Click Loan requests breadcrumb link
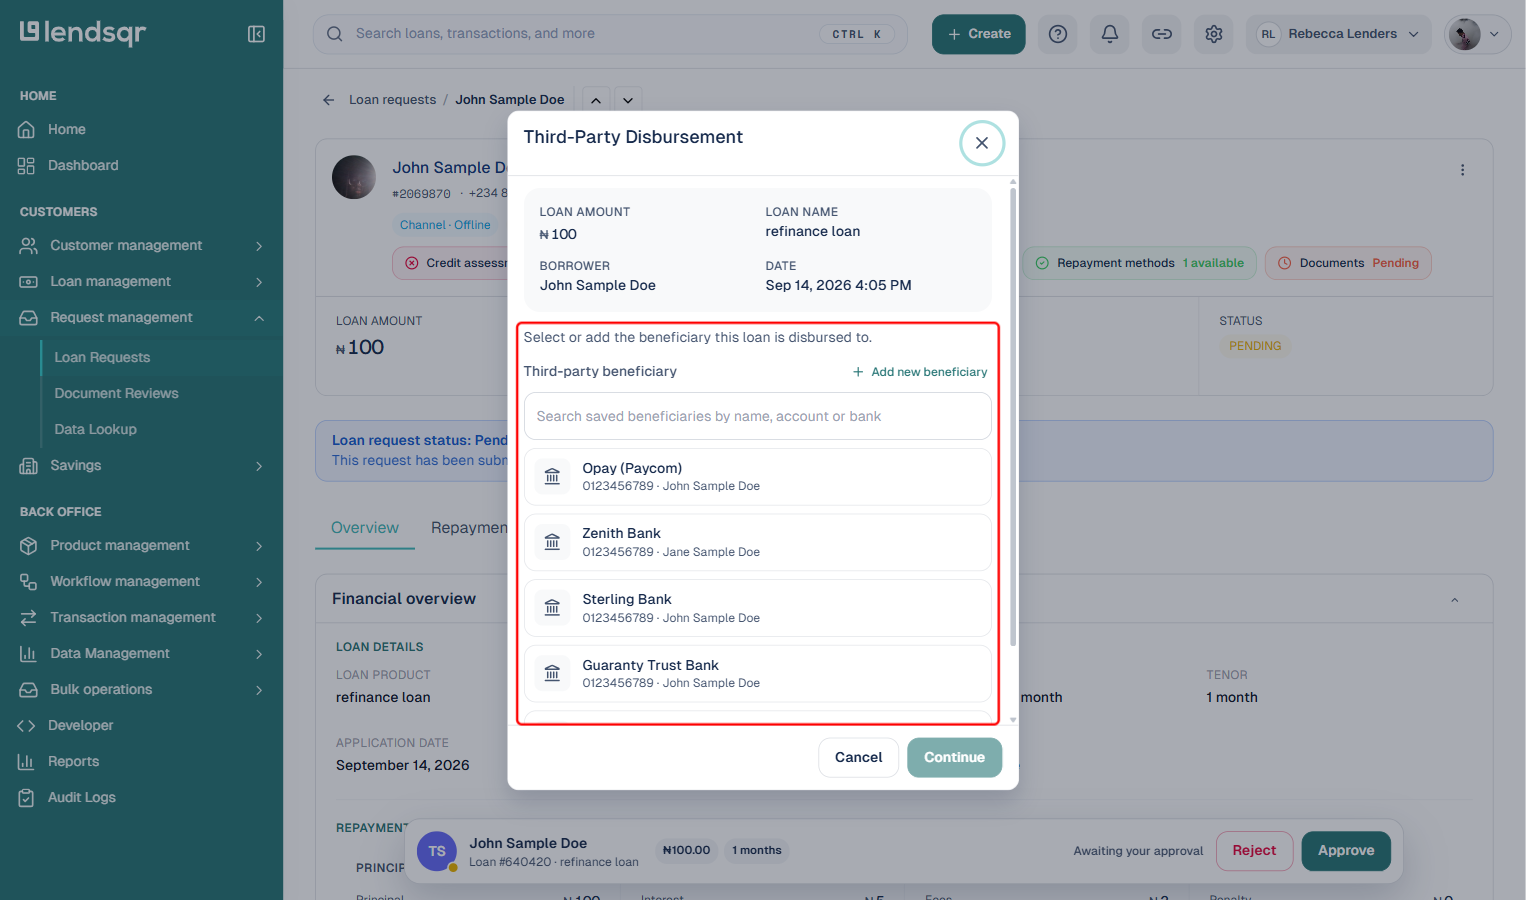 [x=392, y=100]
